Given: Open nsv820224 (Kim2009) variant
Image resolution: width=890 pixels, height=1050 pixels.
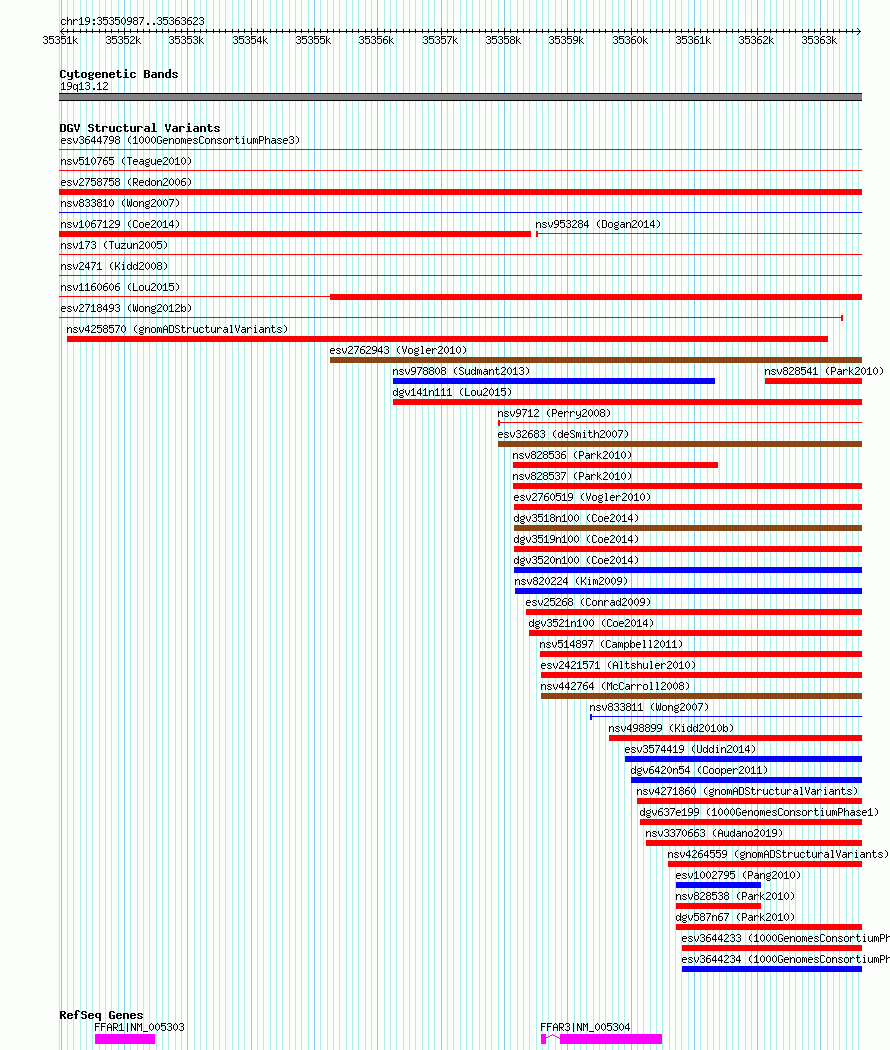Looking at the screenshot, I should (571, 581).
